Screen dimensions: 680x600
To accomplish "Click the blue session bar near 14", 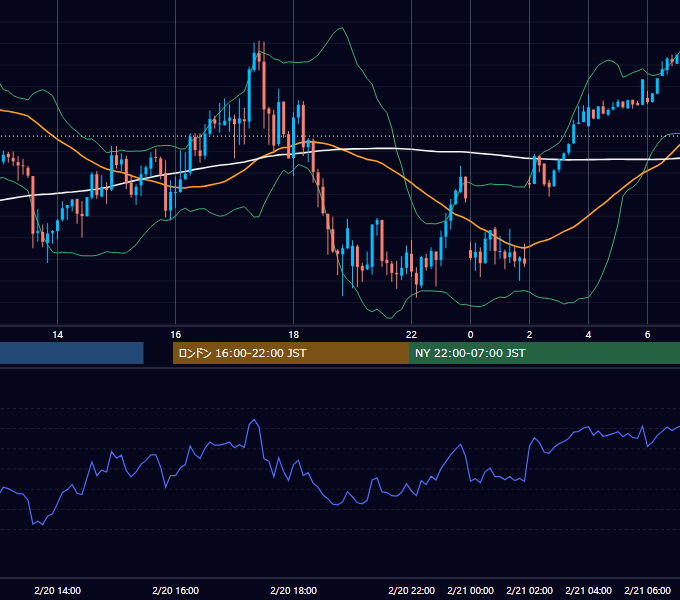I will click(72, 353).
